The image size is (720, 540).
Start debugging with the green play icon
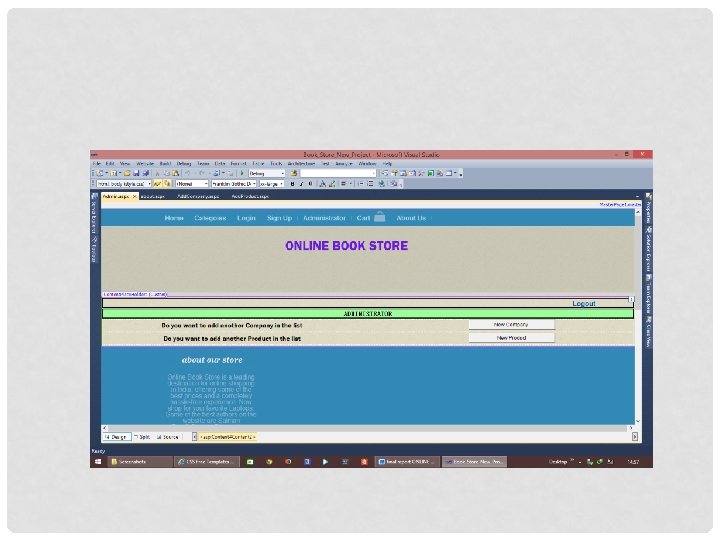[x=242, y=173]
